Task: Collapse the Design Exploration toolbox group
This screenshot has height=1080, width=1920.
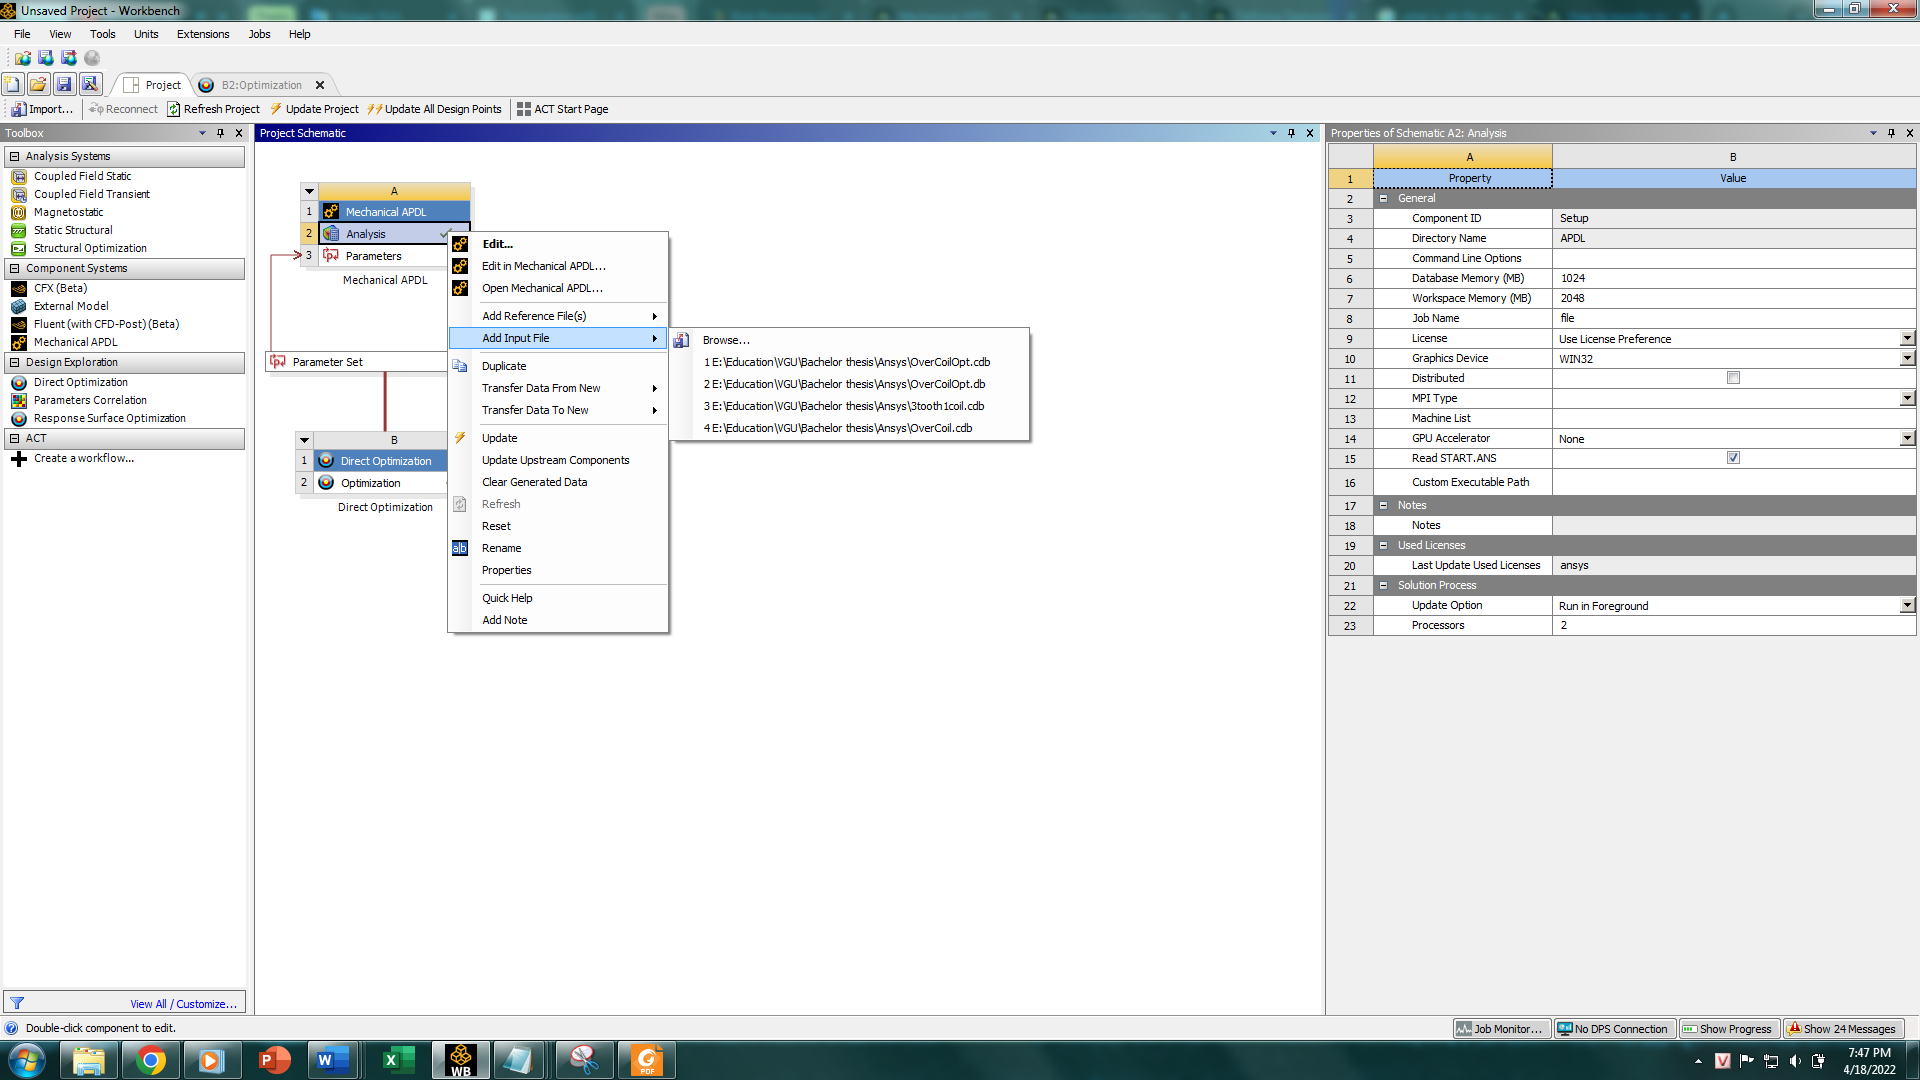Action: coord(15,362)
